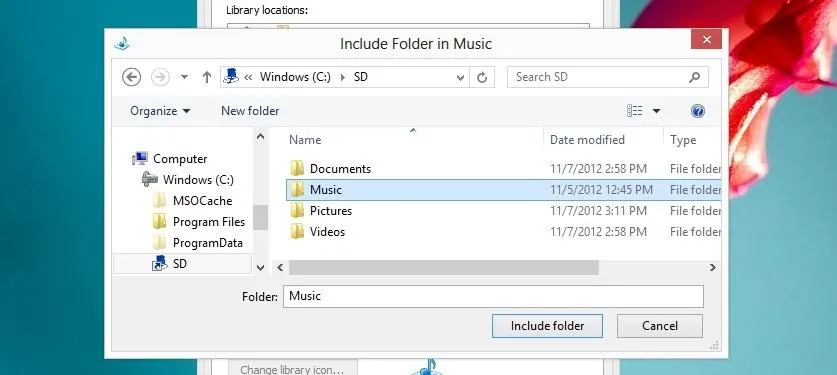Open the Organize menu
Screen dimensions: 837x375
[x=160, y=111]
